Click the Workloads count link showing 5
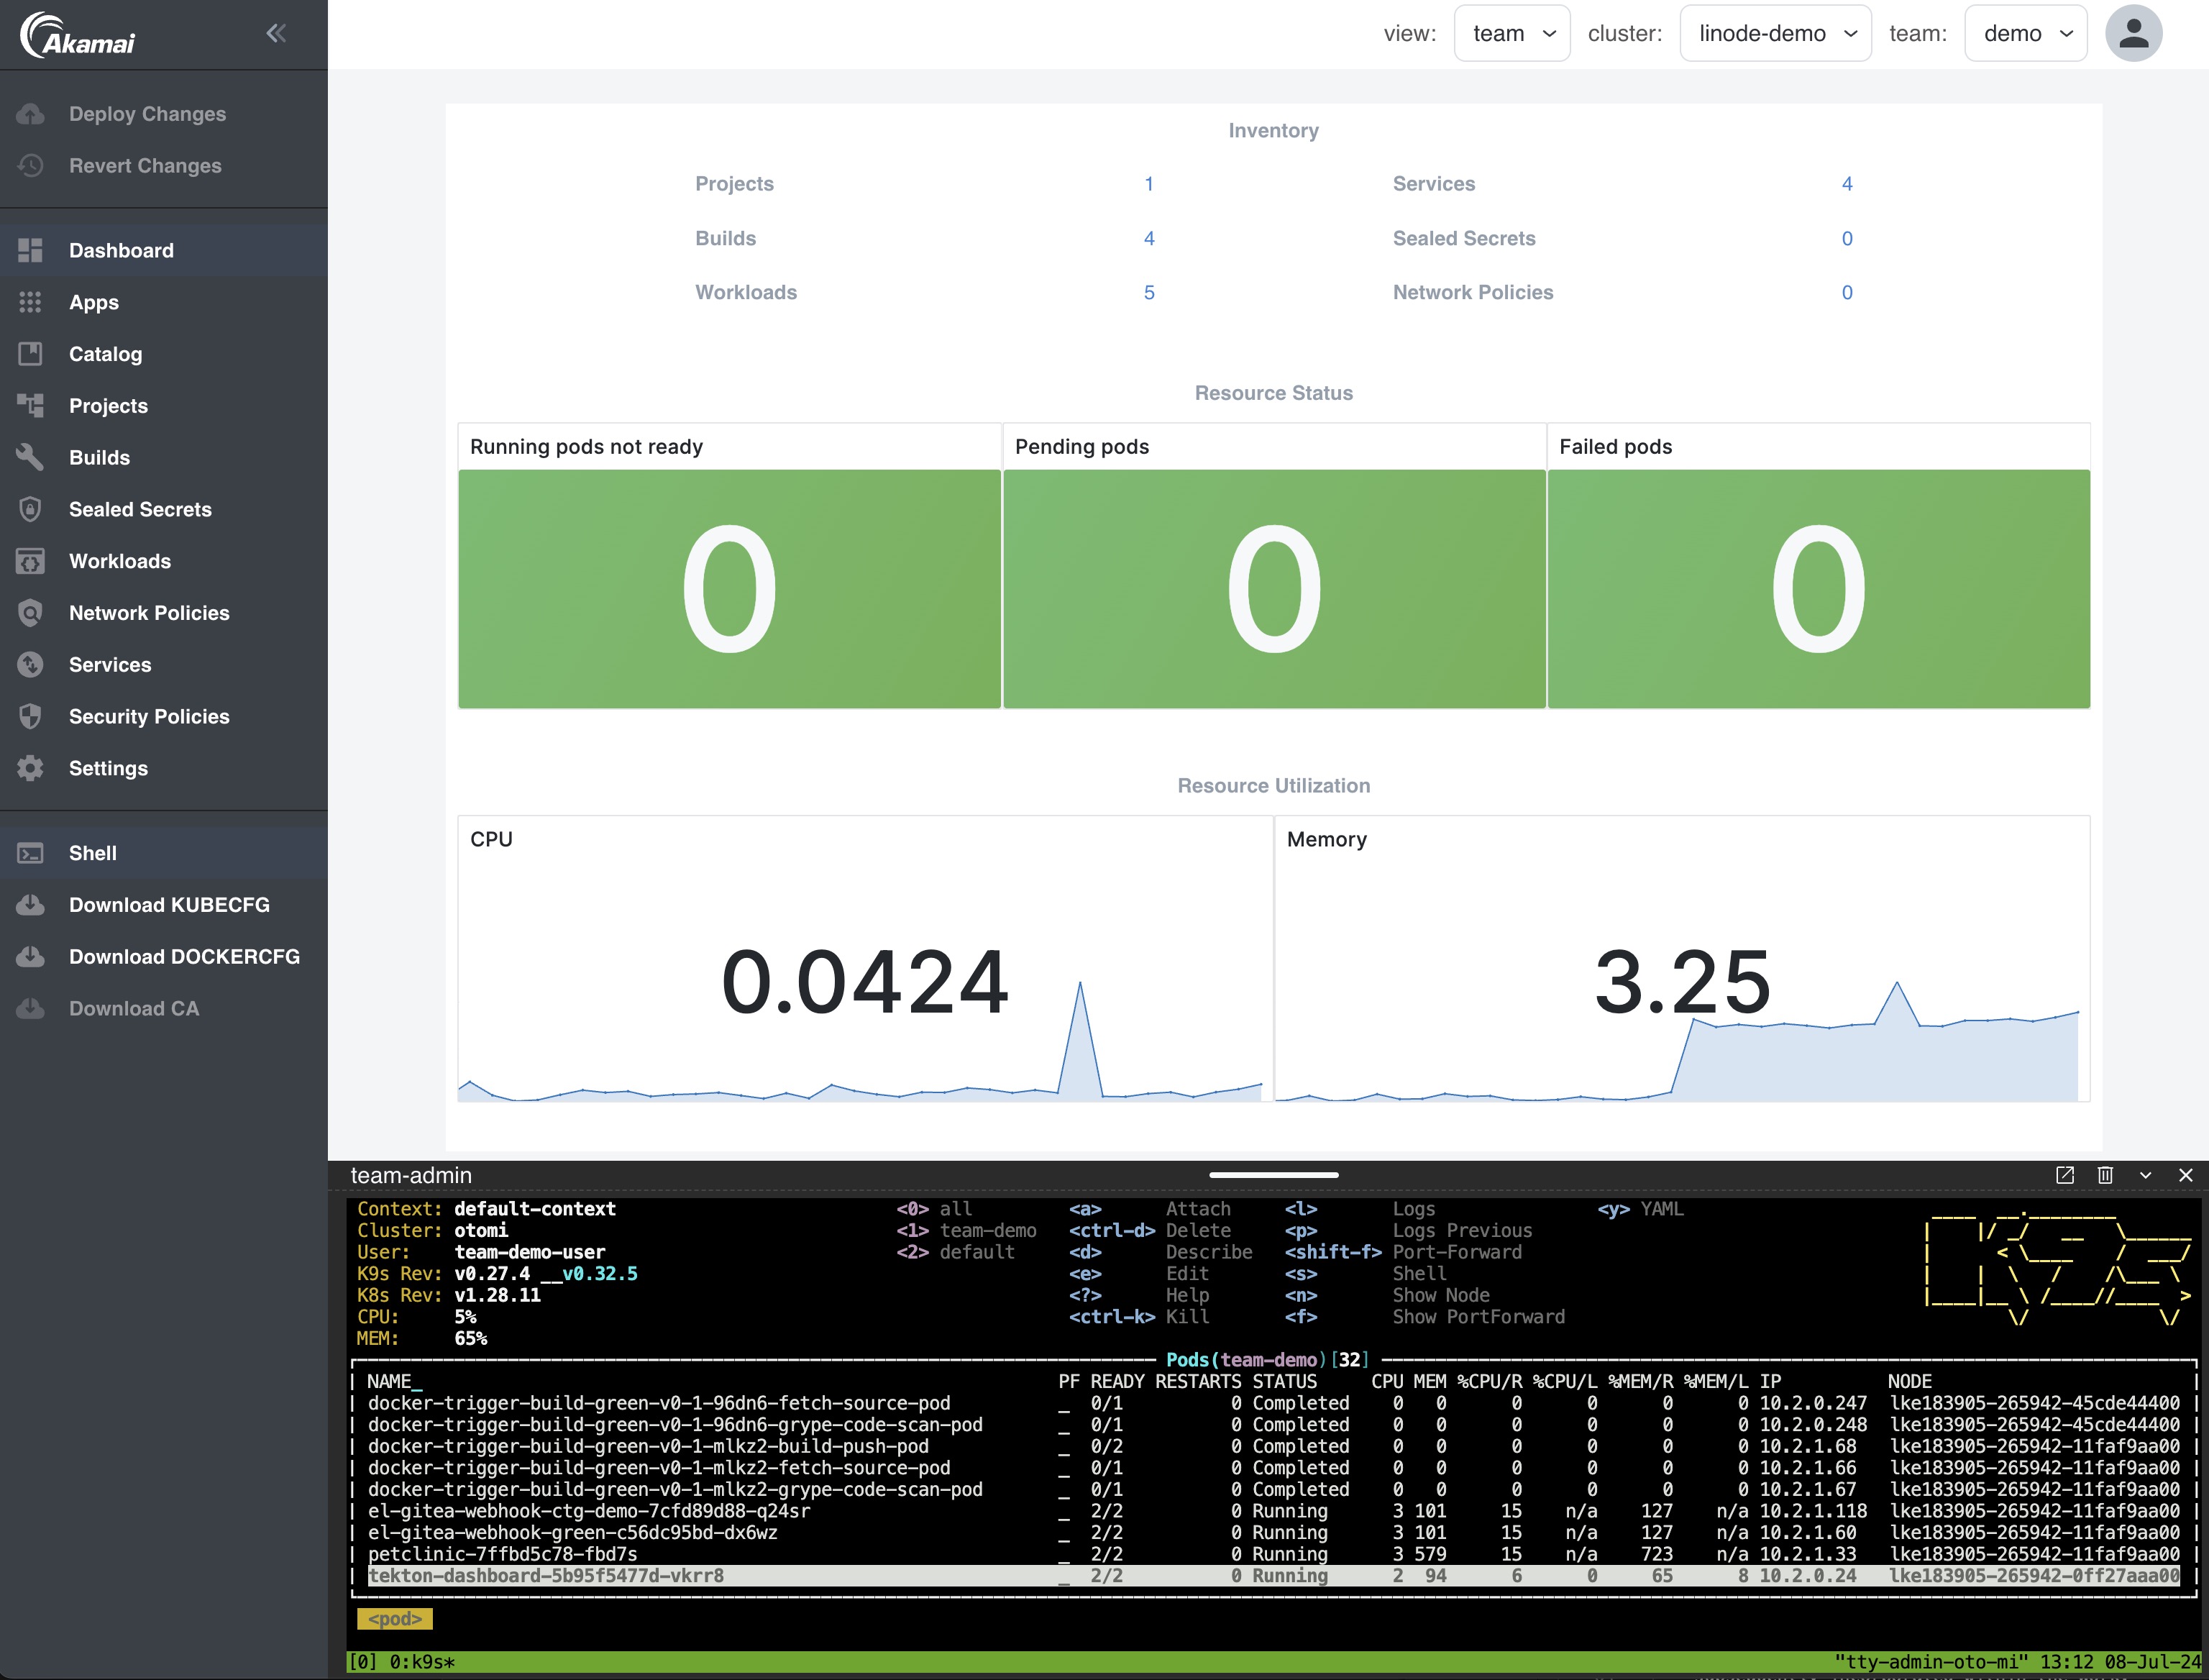2209x1680 pixels. coord(1147,291)
